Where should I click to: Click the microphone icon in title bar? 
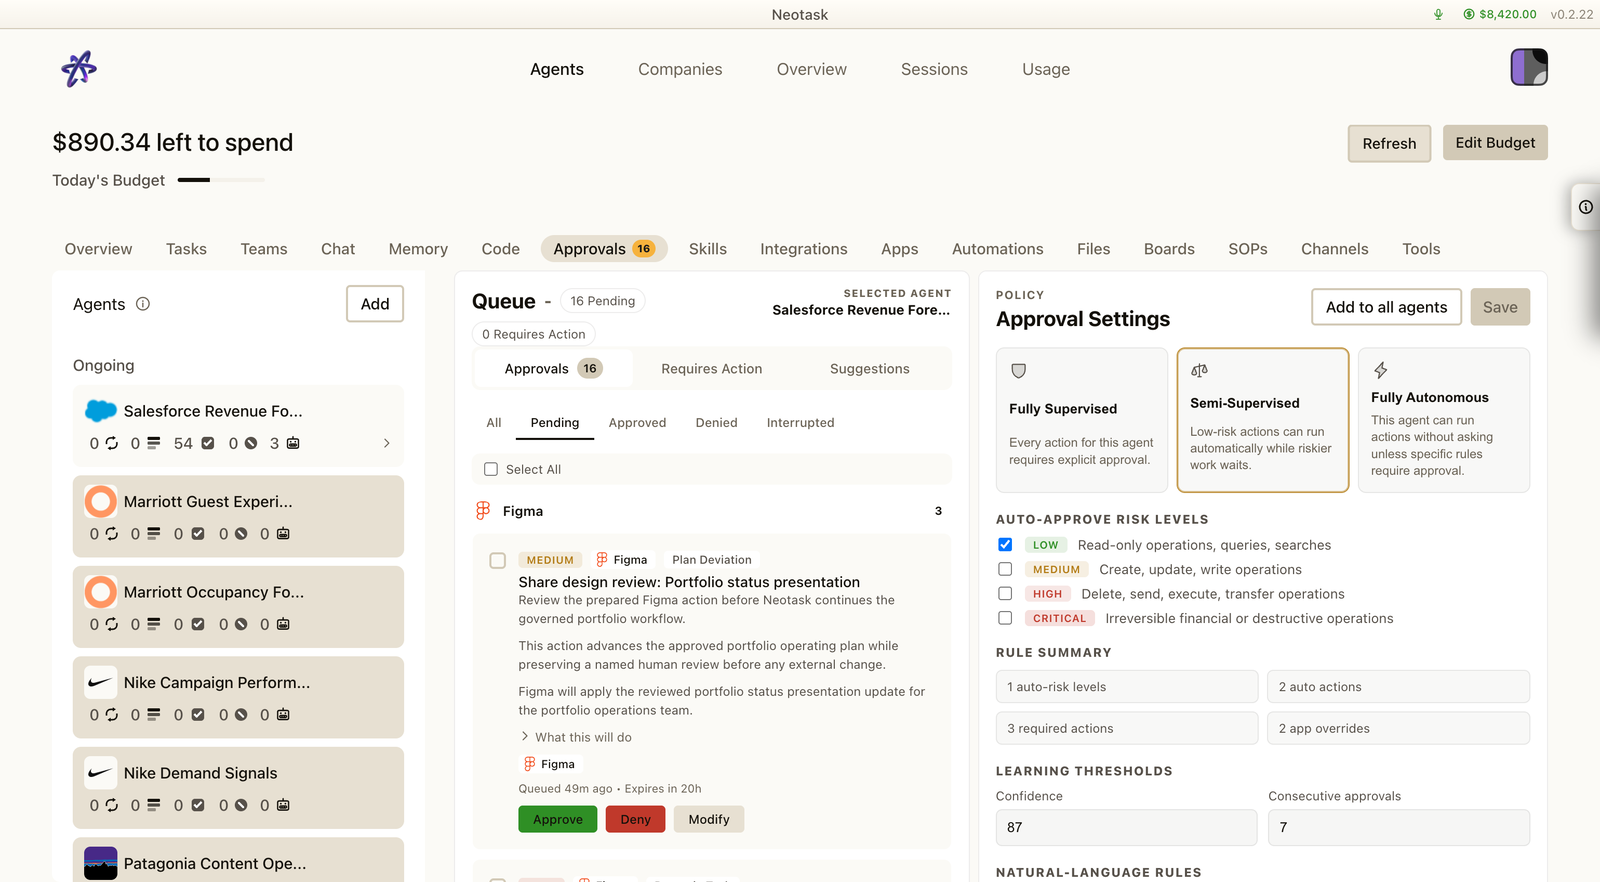click(1438, 14)
